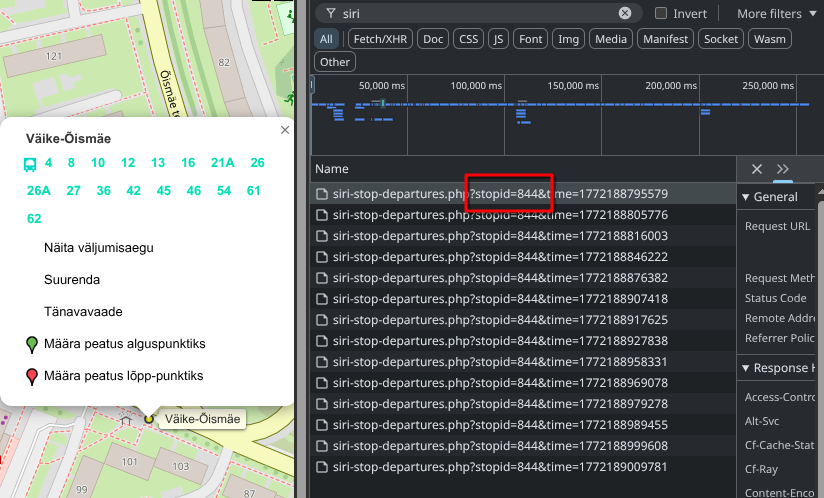Viewport: 824px width, 498px height.
Task: Toggle the All request types filter
Action: [327, 39]
